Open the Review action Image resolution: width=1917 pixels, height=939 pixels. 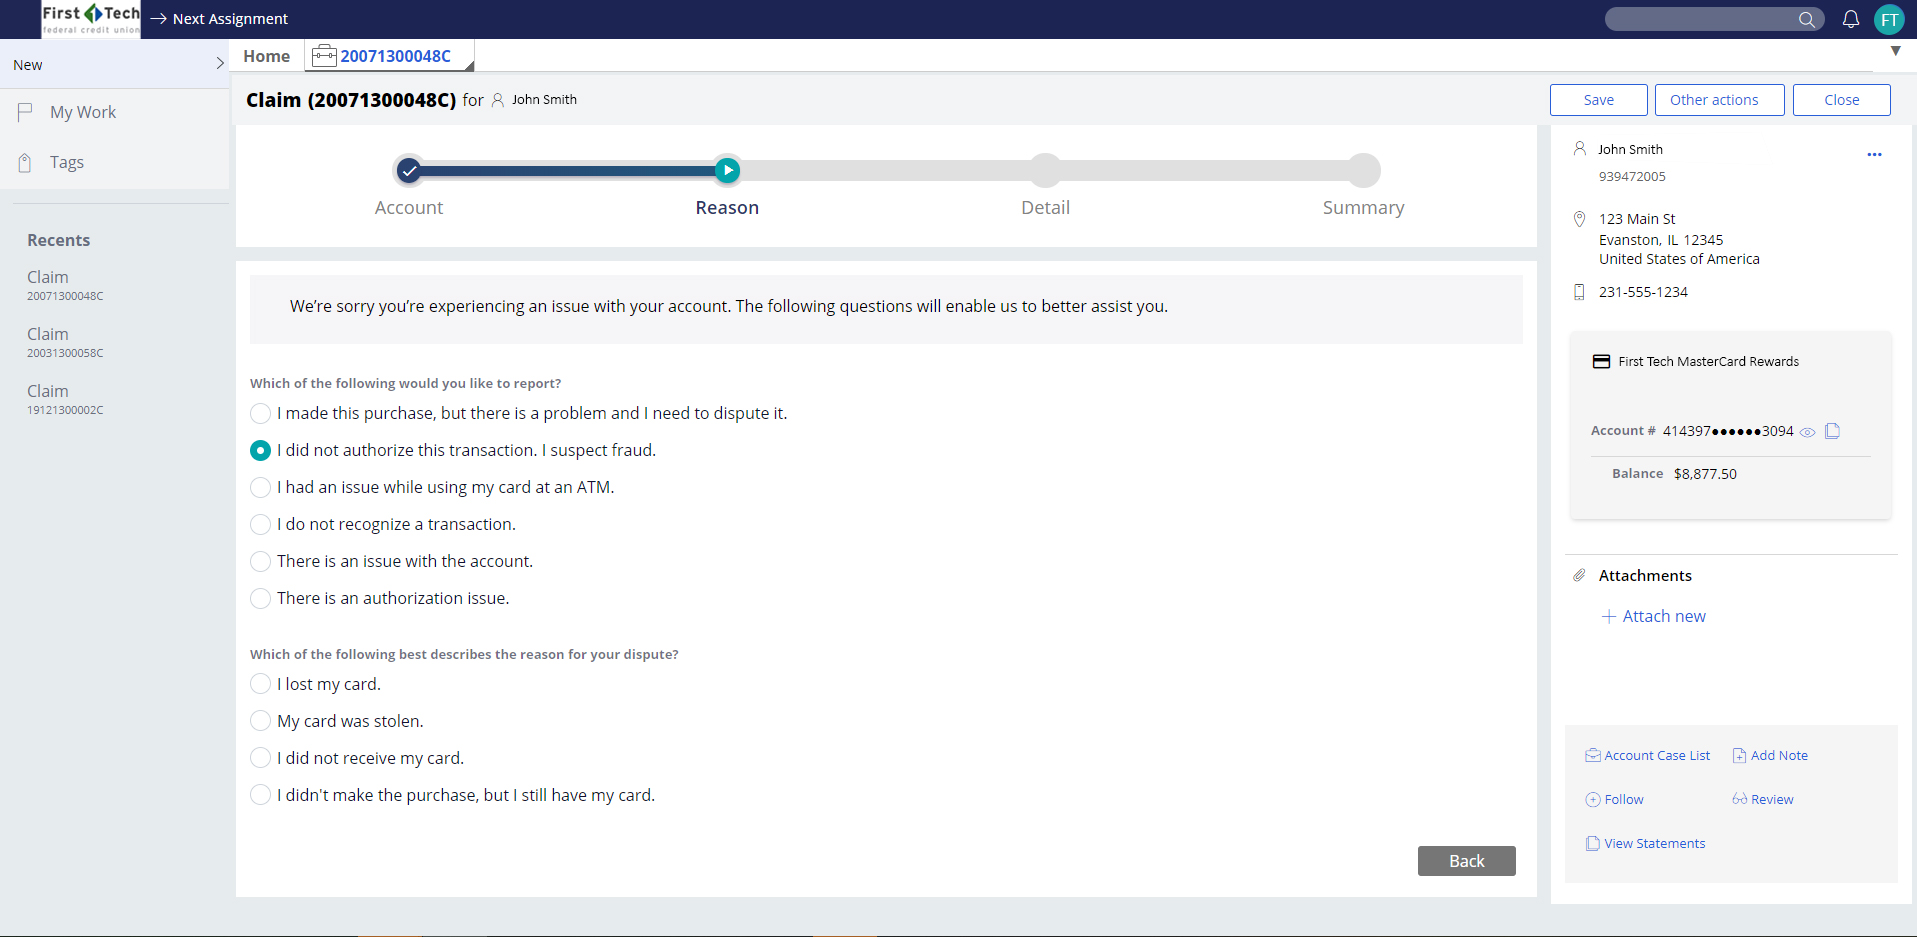pos(1771,798)
